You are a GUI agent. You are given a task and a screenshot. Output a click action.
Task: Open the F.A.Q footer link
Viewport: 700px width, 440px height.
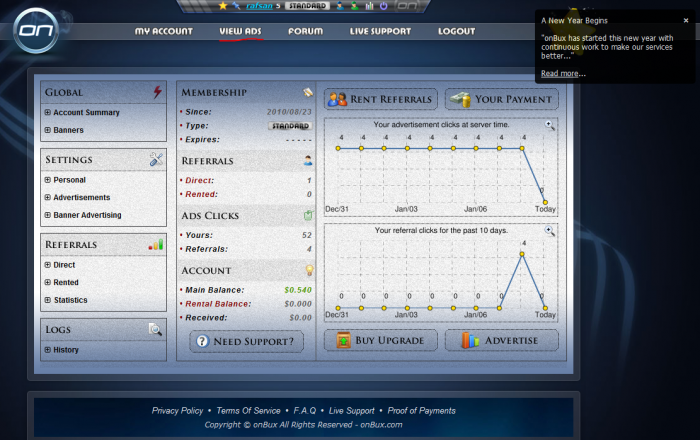click(x=304, y=411)
